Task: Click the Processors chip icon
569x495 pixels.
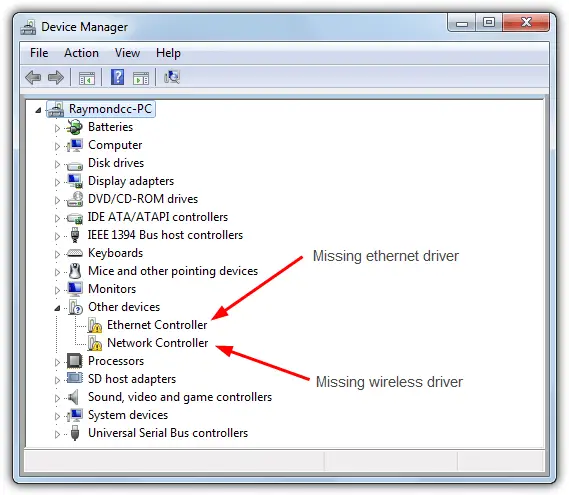Action: click(x=75, y=361)
